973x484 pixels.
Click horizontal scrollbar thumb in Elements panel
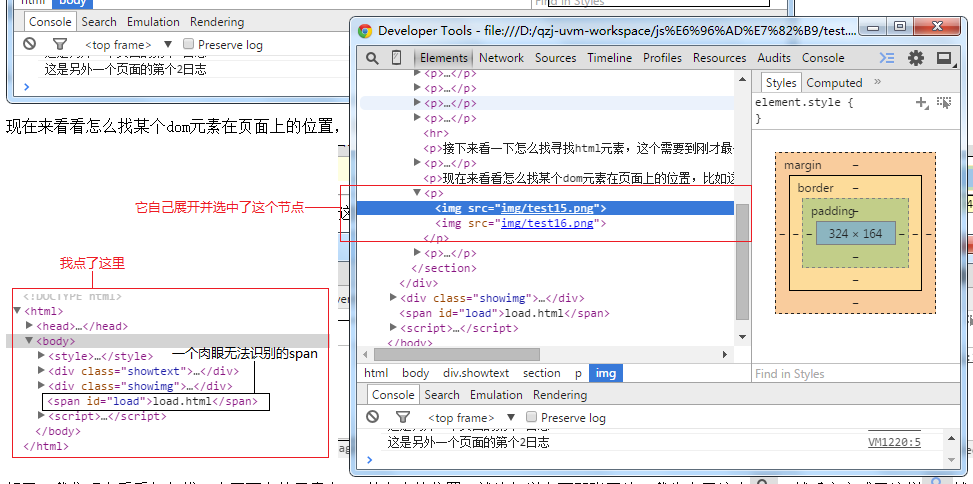click(x=457, y=354)
